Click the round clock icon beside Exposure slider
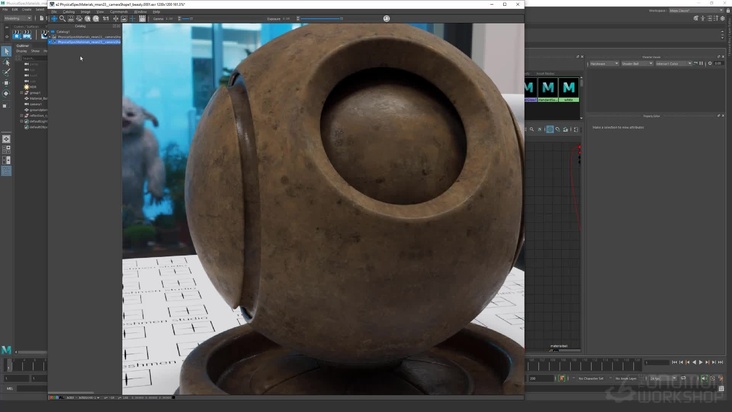 [x=387, y=19]
